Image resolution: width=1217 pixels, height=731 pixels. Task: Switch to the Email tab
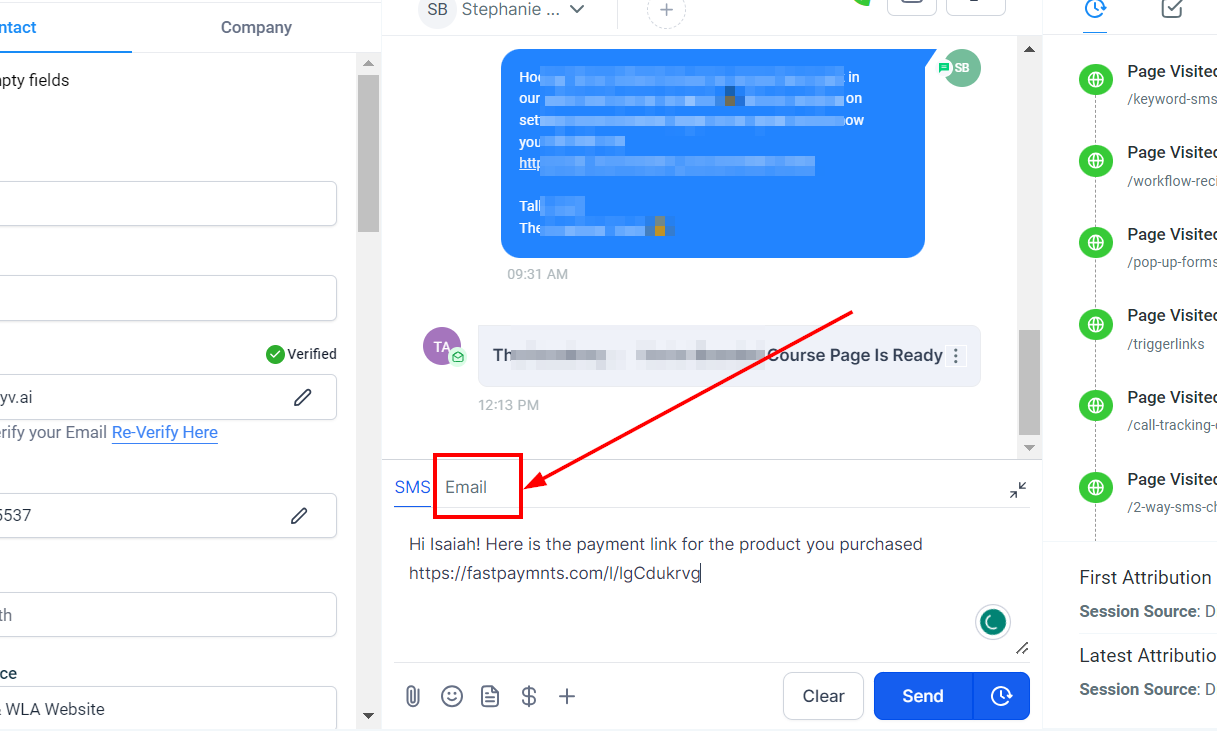[466, 487]
